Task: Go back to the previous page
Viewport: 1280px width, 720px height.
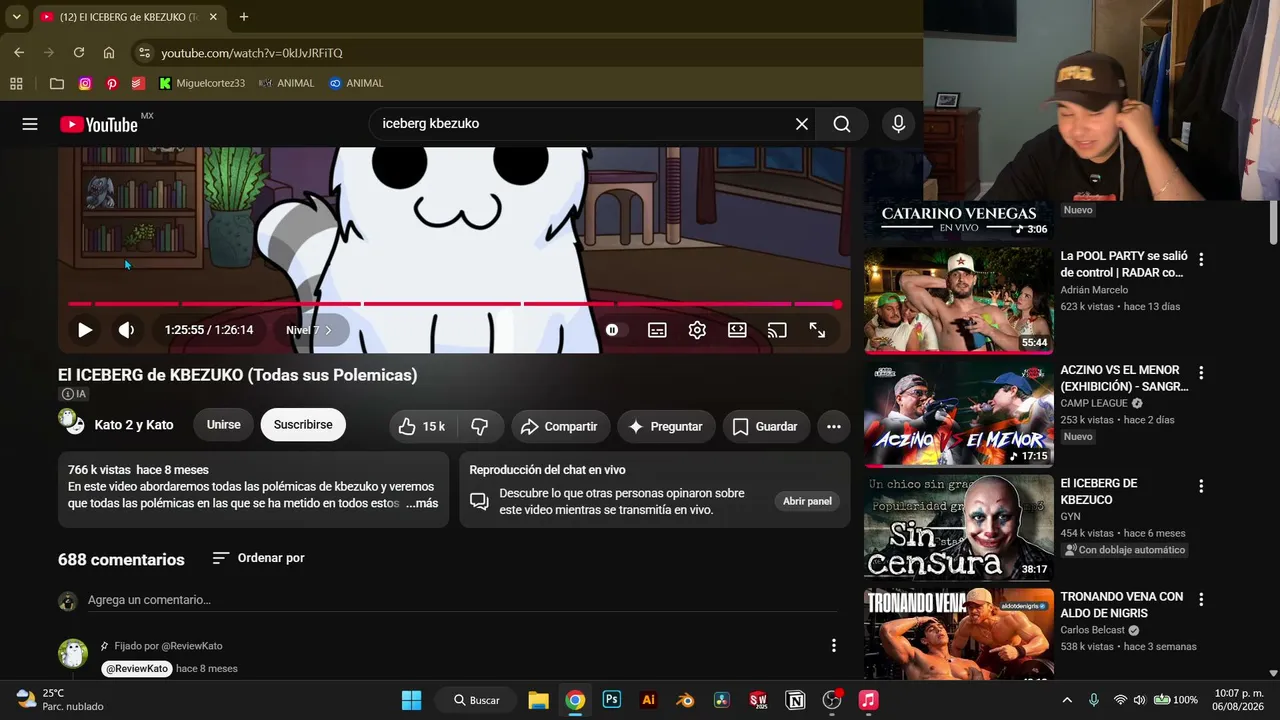Action: [19, 53]
